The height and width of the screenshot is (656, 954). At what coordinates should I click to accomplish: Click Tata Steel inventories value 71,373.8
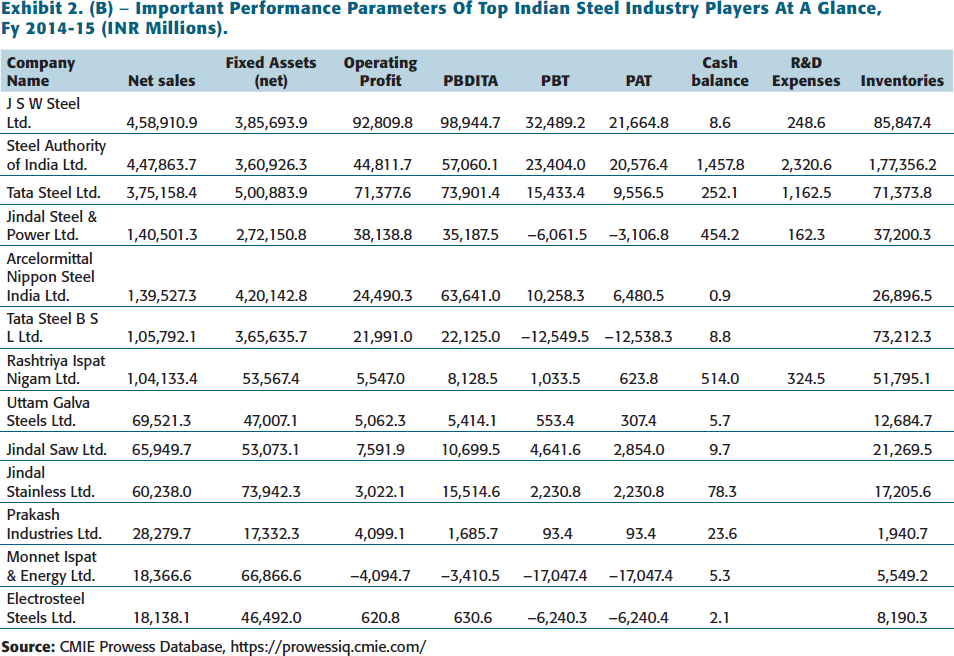coord(902,193)
